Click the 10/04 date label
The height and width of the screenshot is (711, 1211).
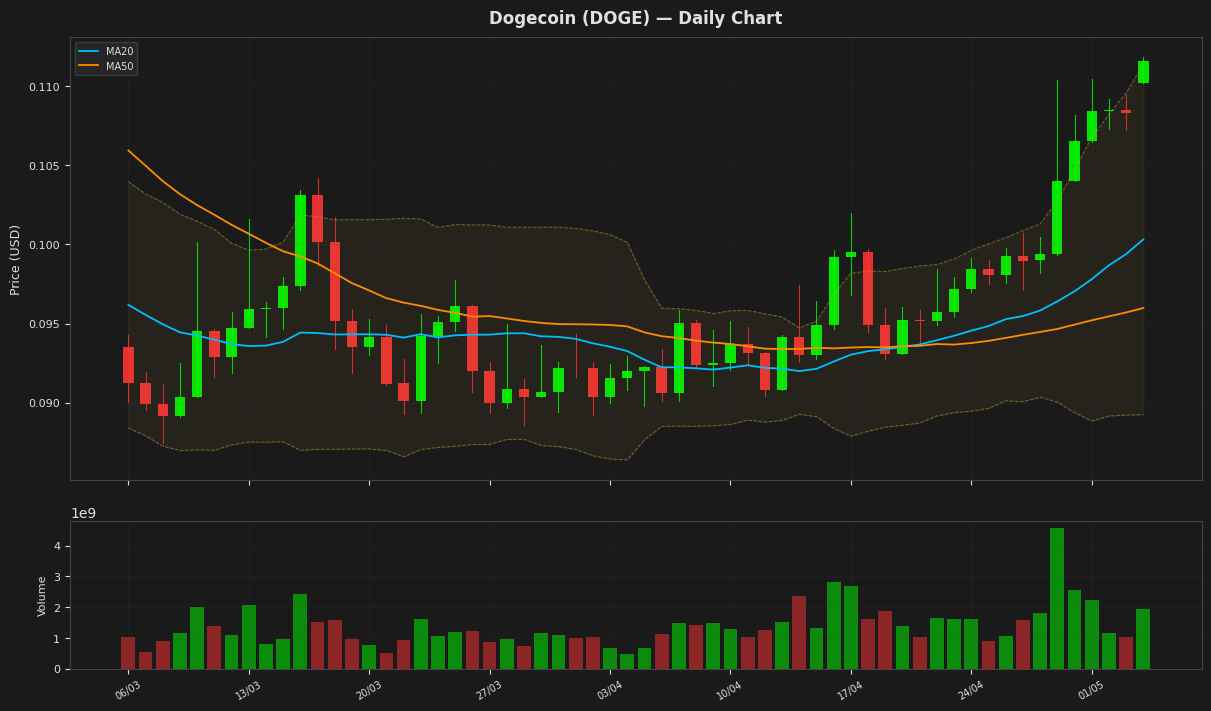coord(730,690)
